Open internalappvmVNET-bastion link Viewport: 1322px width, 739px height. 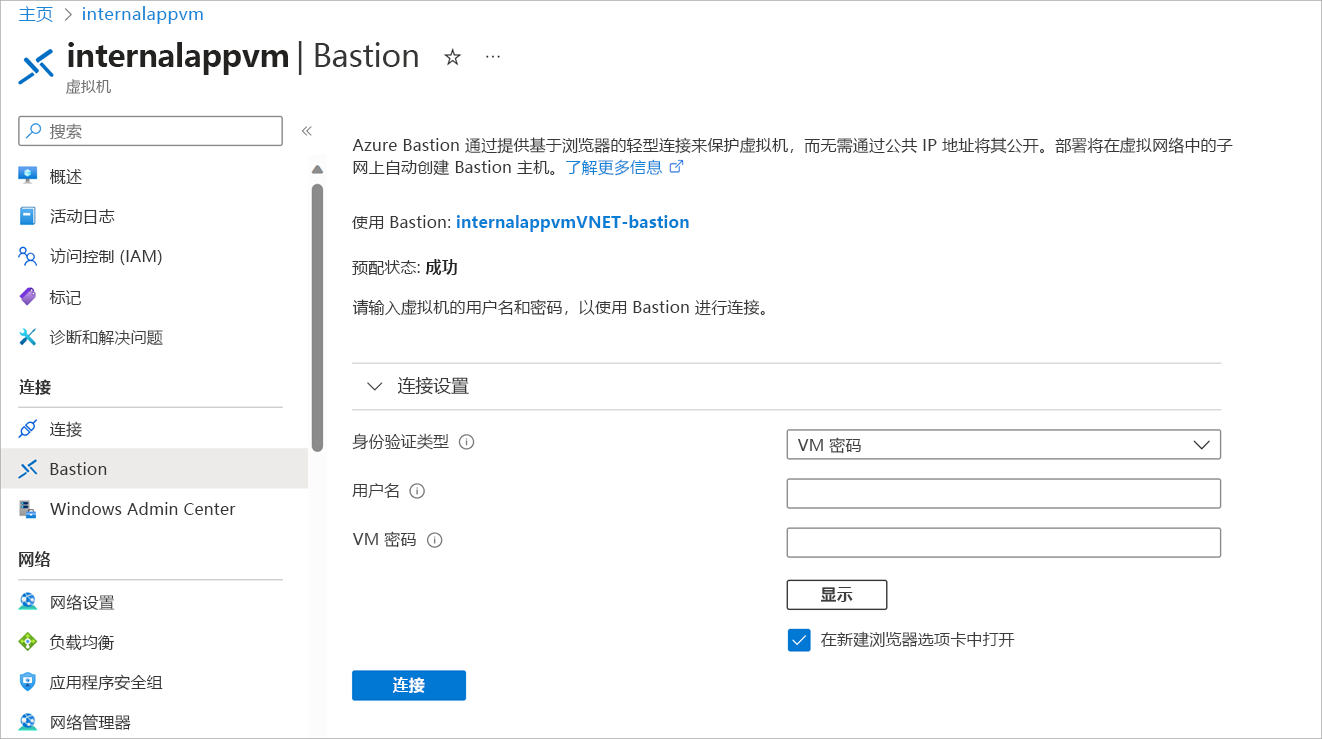[572, 222]
